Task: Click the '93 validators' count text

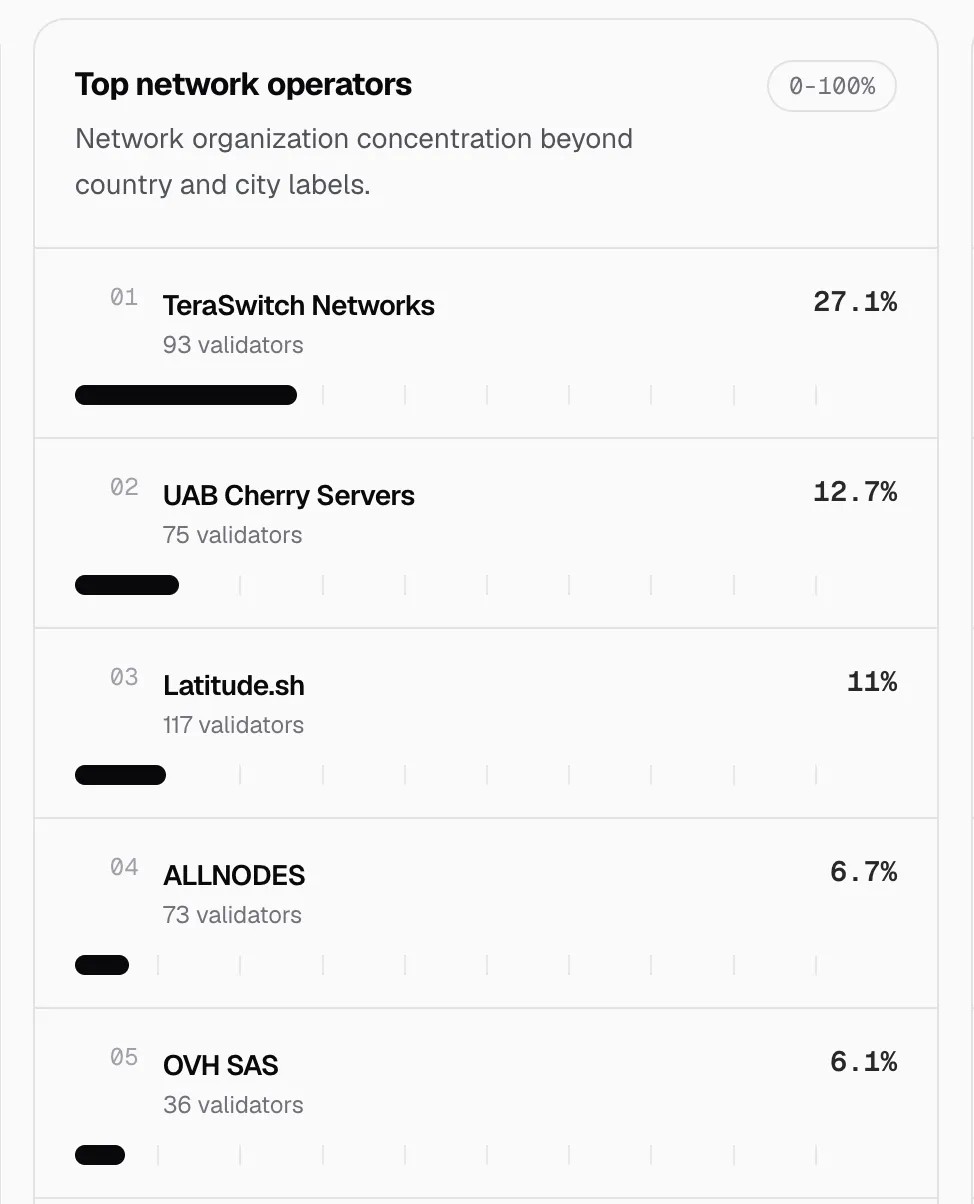Action: 233,345
